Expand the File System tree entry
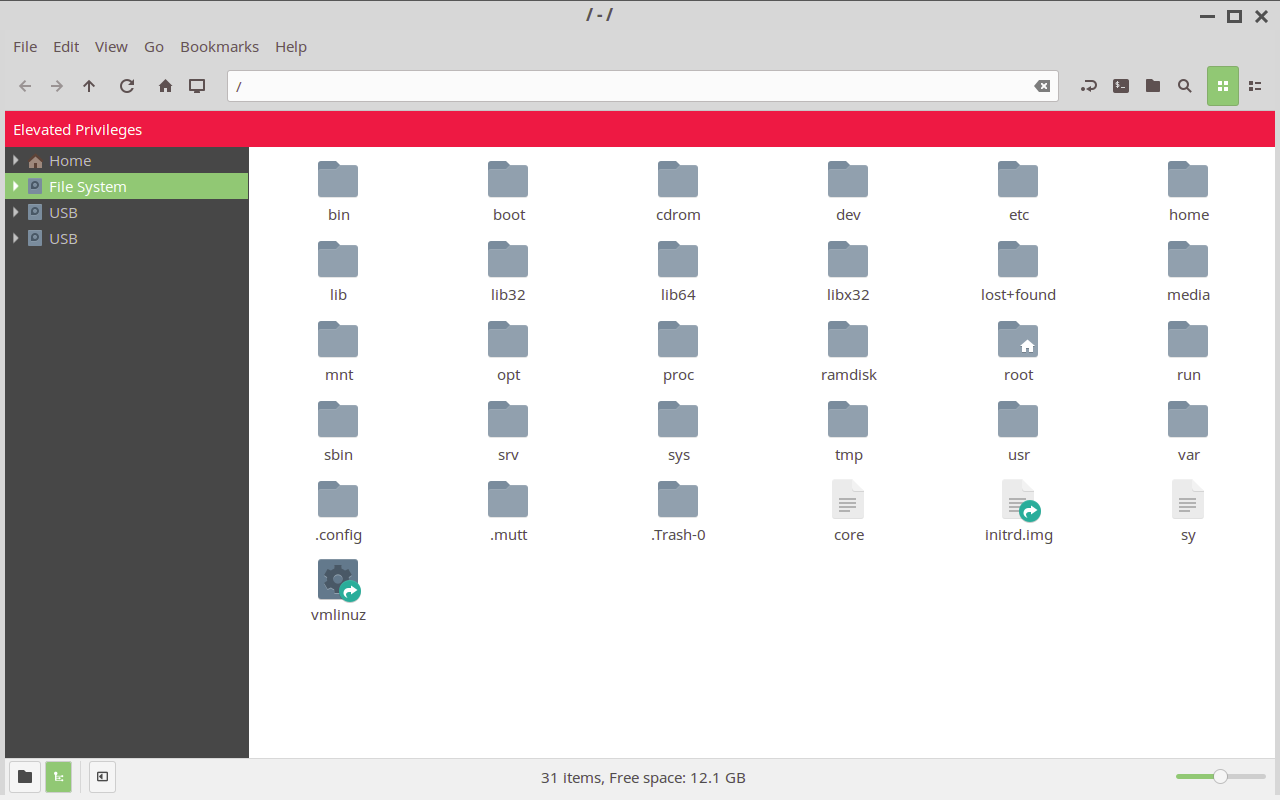 point(15,186)
